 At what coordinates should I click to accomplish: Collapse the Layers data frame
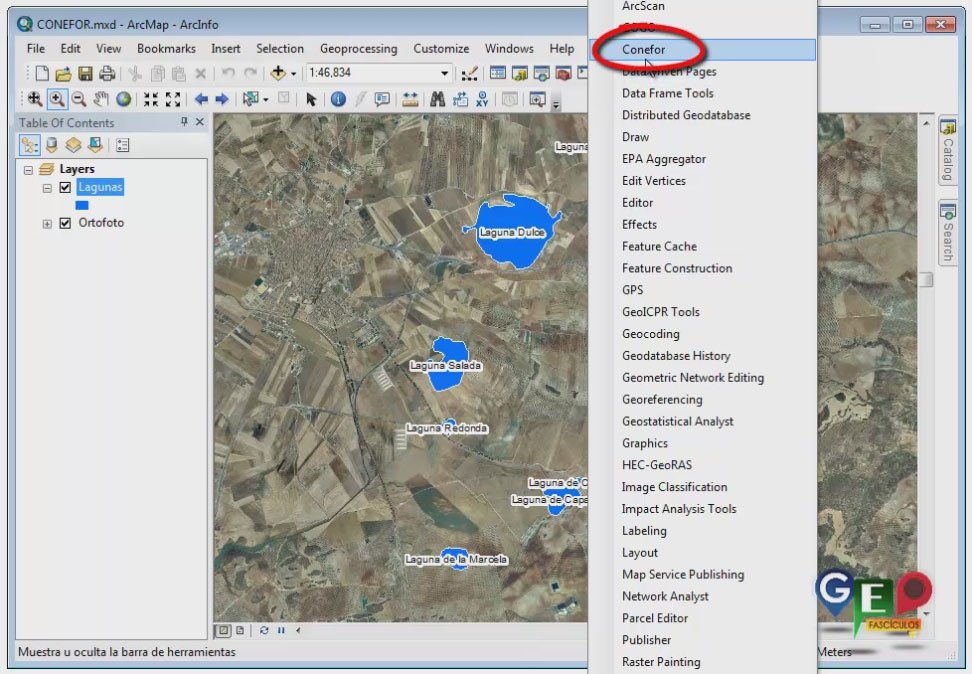click(x=28, y=169)
